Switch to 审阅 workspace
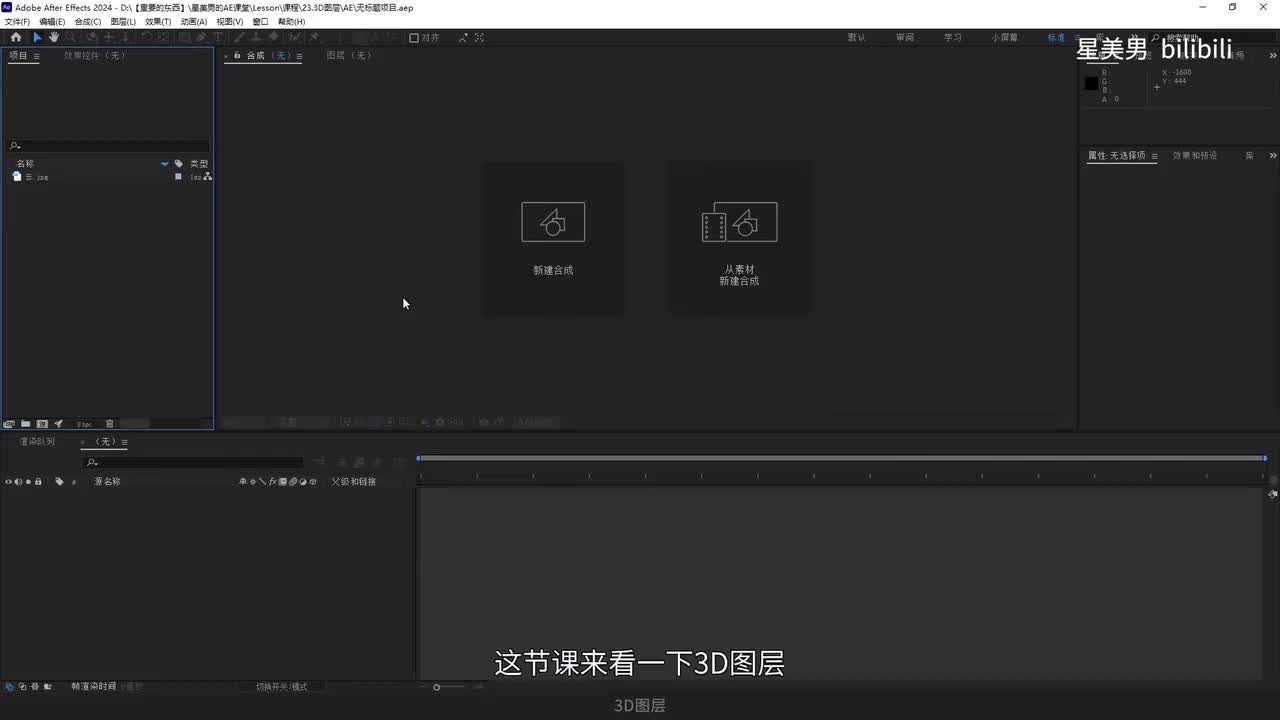This screenshot has width=1280, height=720. (905, 38)
